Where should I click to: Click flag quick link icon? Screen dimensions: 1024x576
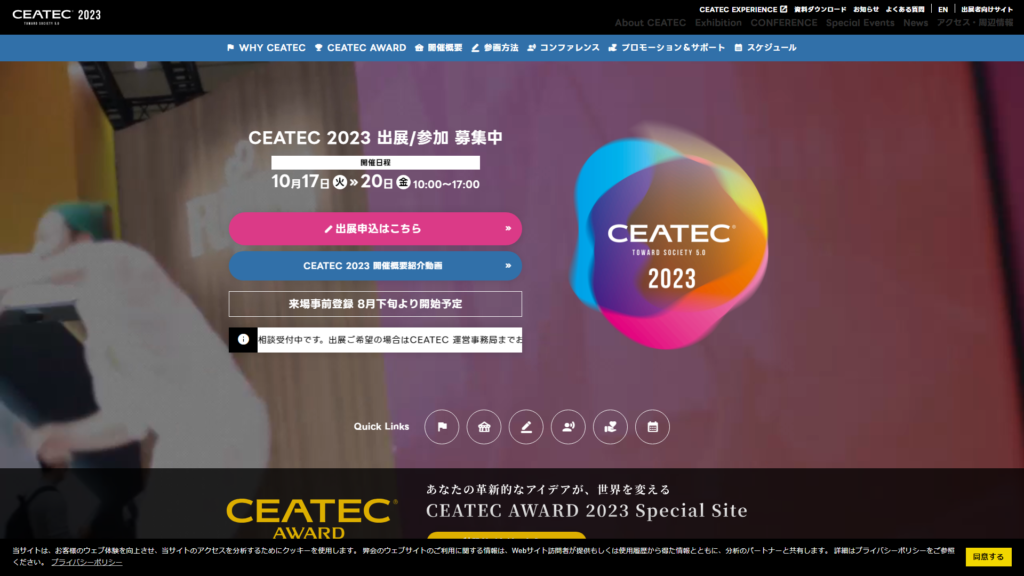pos(442,427)
